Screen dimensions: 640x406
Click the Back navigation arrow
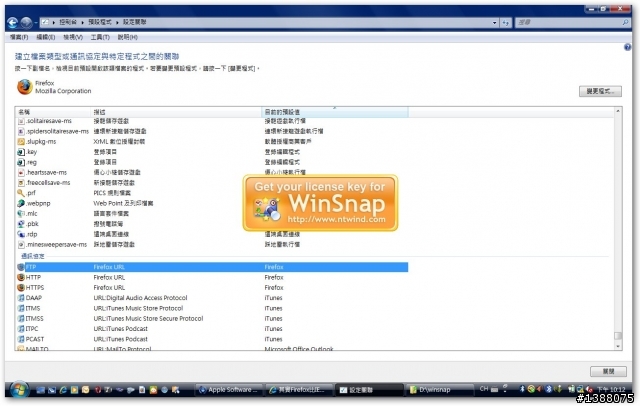(12, 22)
